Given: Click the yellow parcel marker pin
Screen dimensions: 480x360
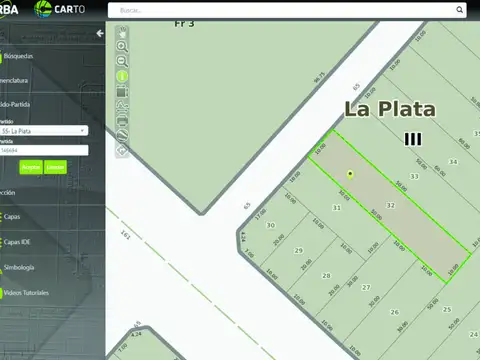Looking at the screenshot, I should pos(350,175).
